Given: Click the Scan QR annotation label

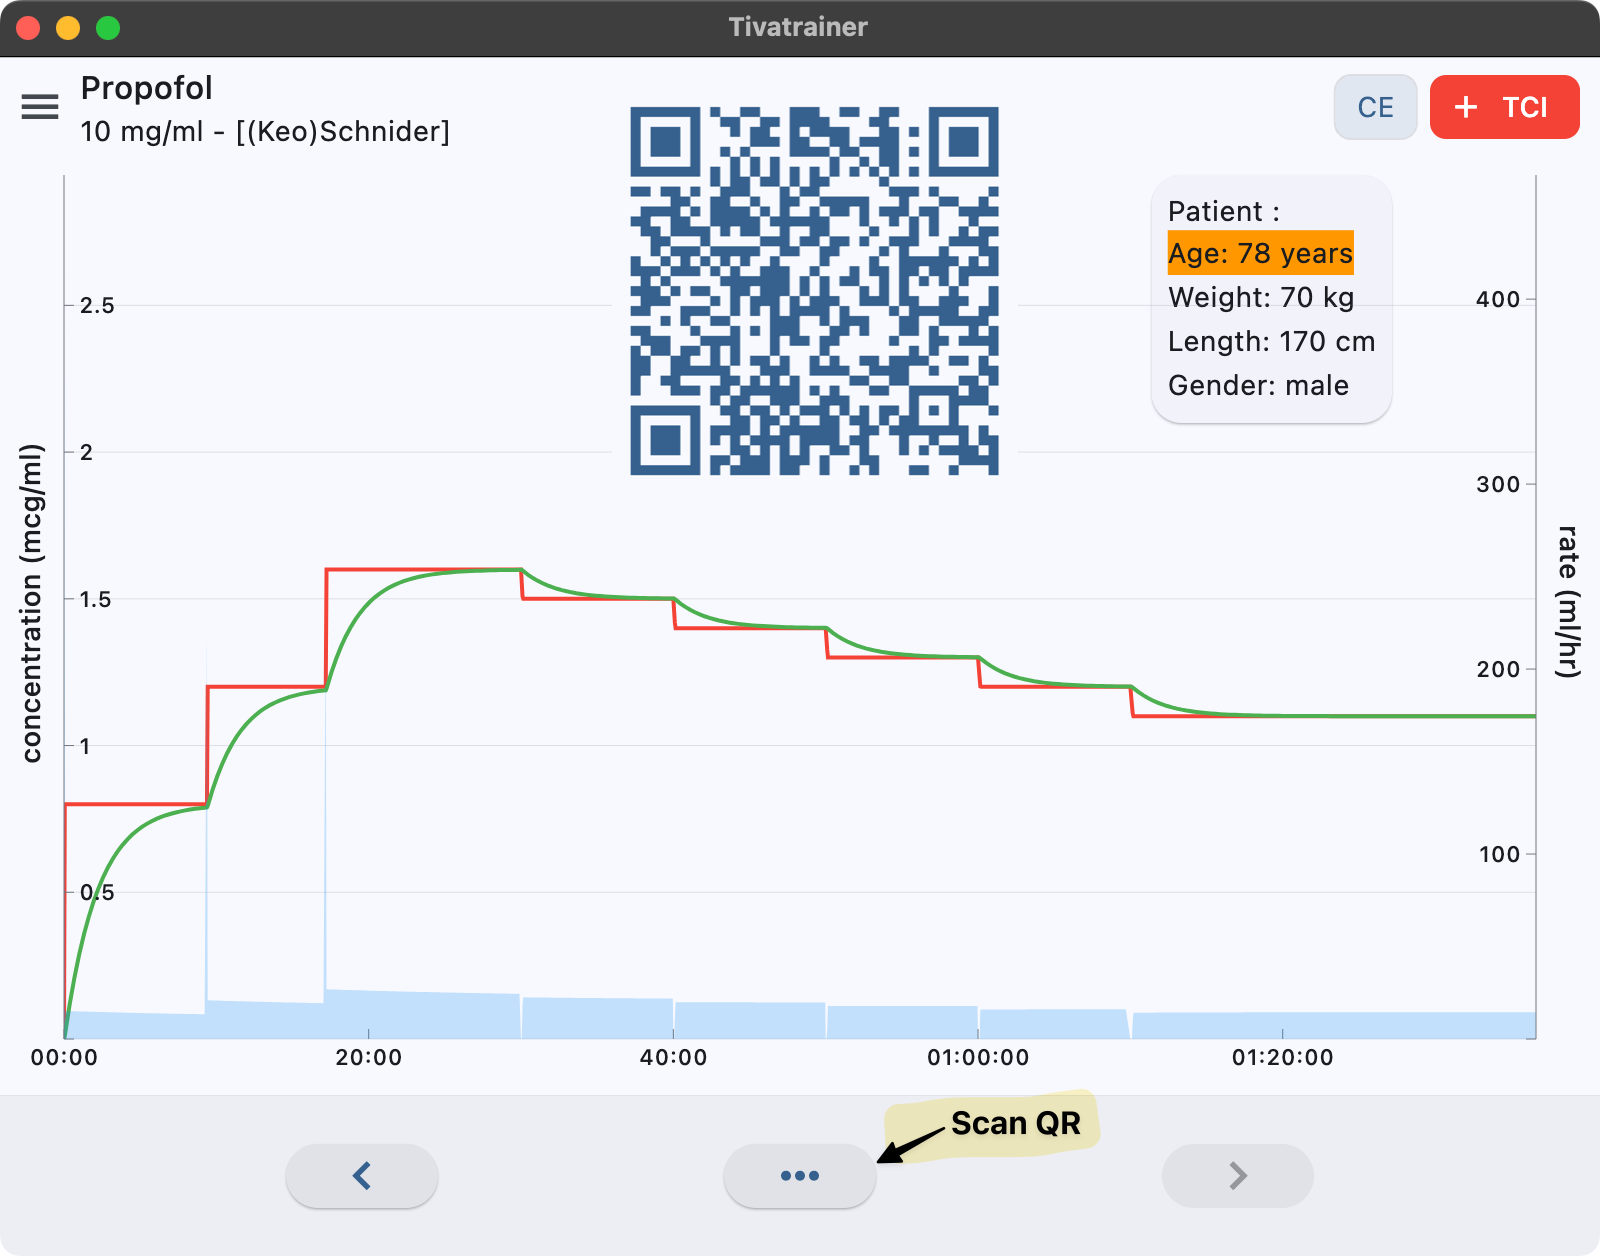Looking at the screenshot, I should click(1015, 1124).
